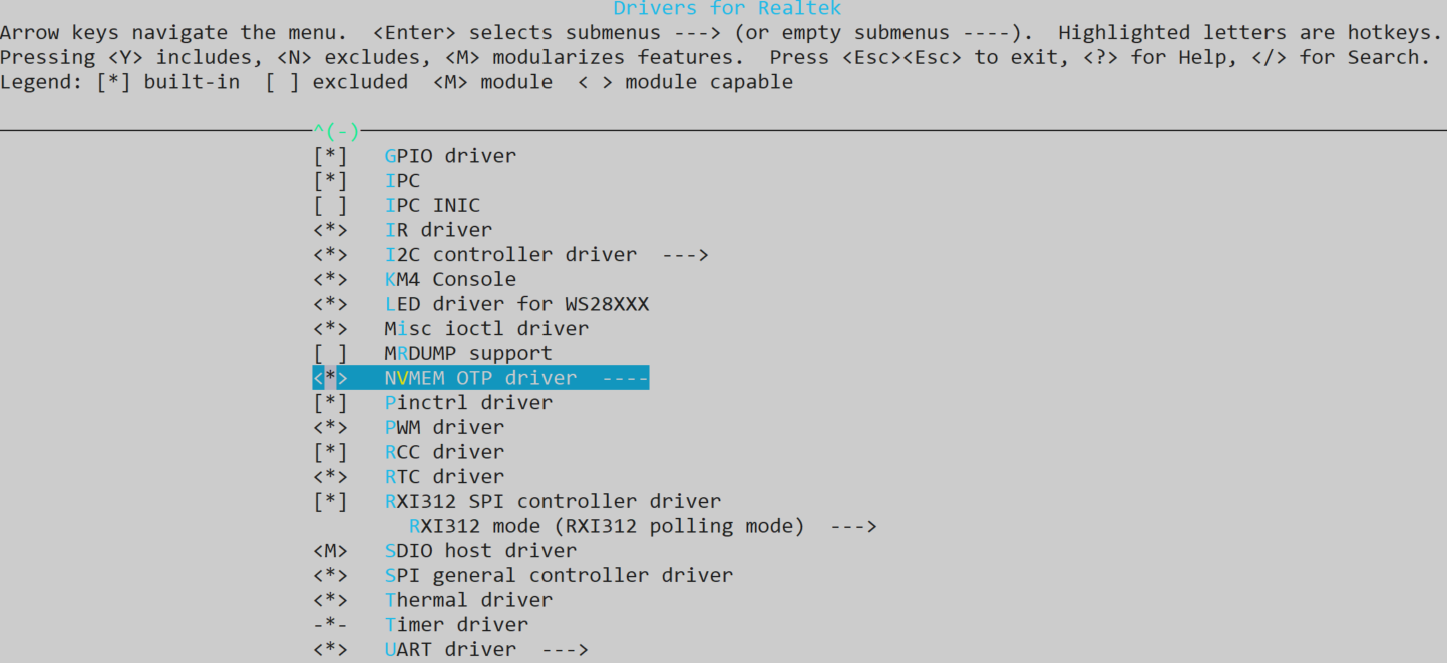Toggle the GPIO driver checkbox

[330, 156]
